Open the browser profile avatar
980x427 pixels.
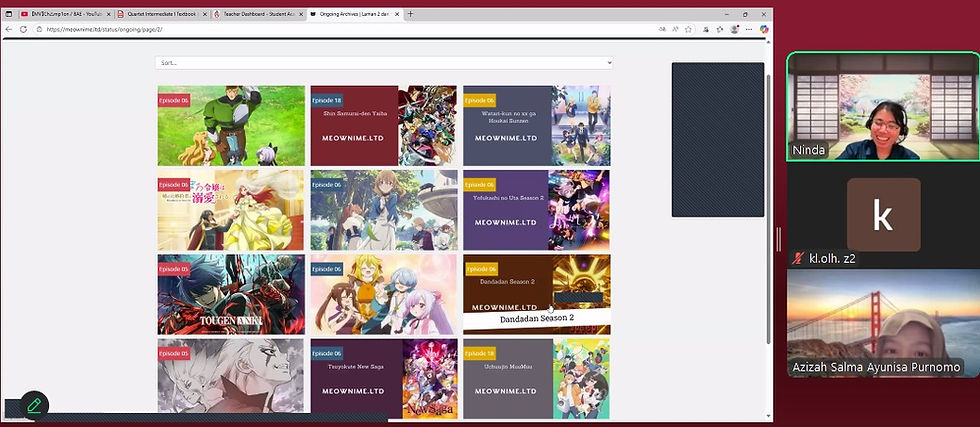[x=734, y=29]
